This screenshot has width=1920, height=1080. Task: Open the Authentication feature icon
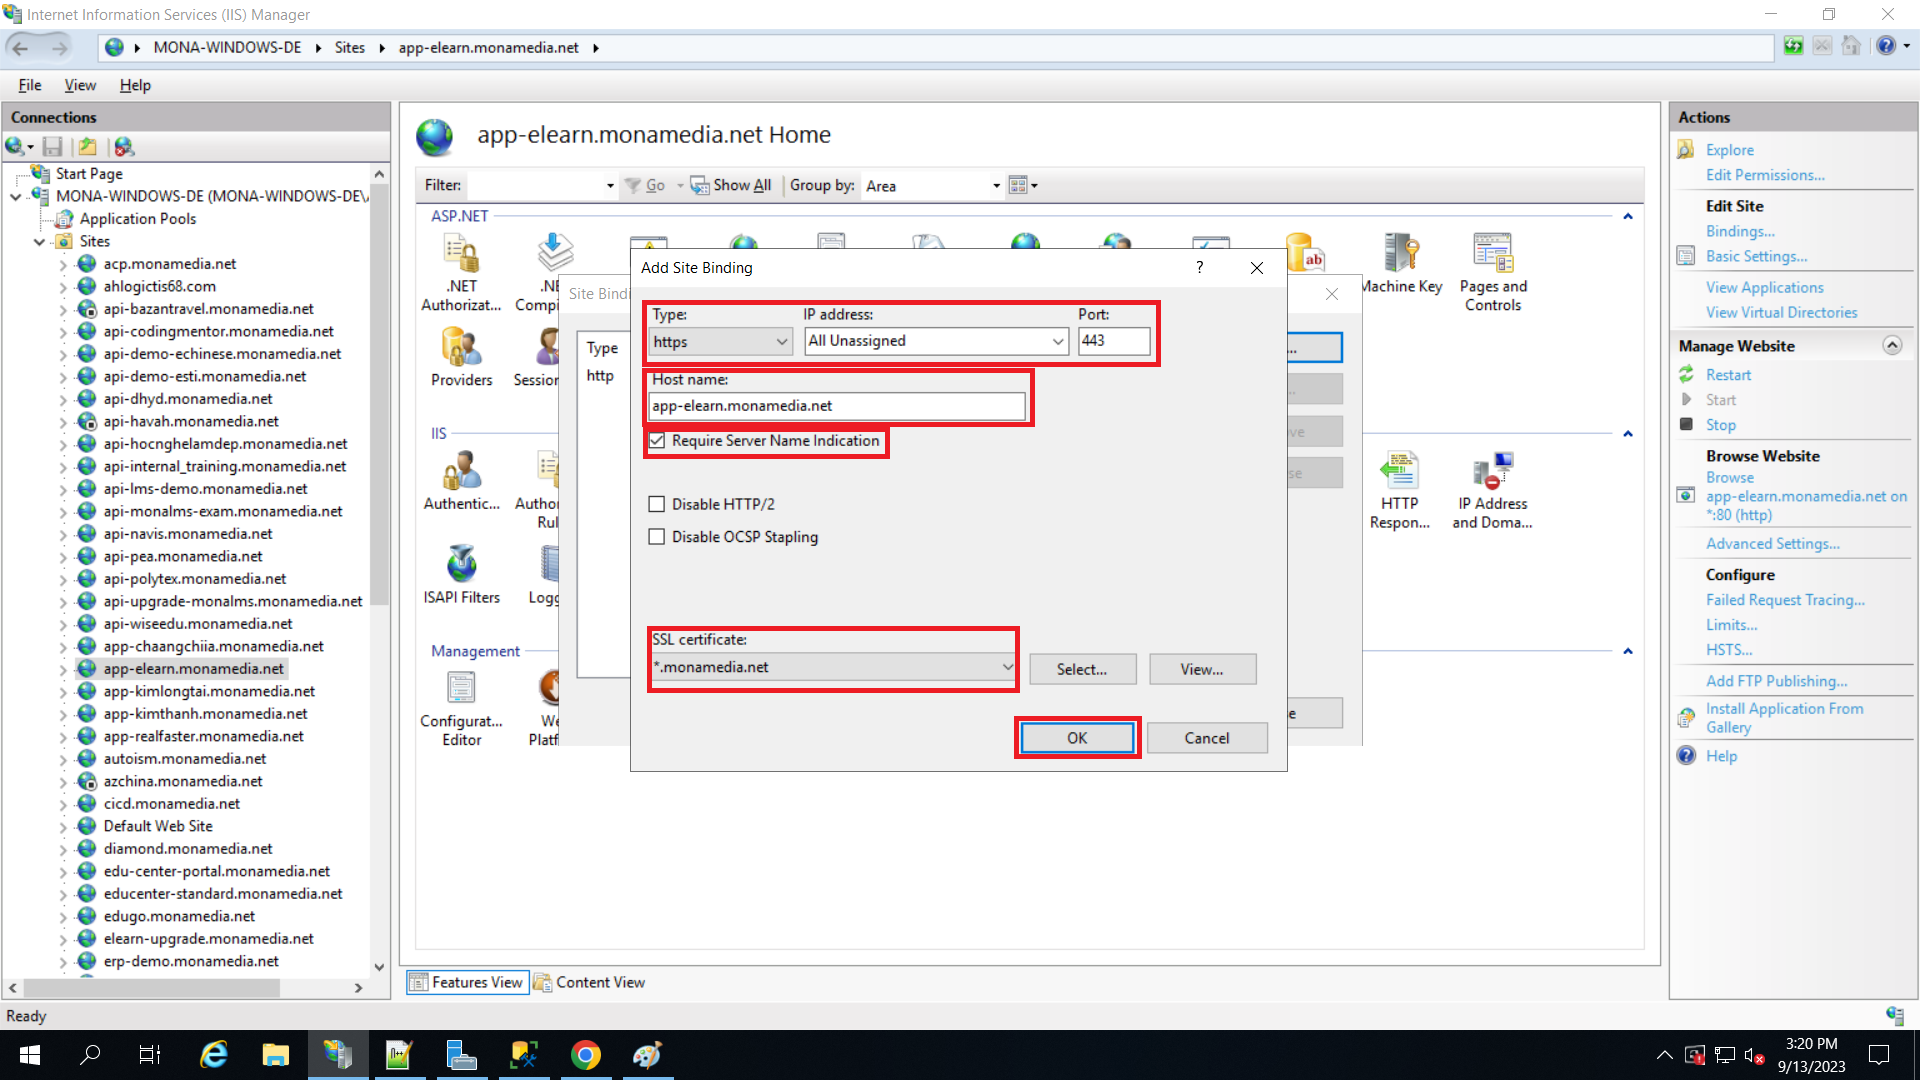[461, 481]
